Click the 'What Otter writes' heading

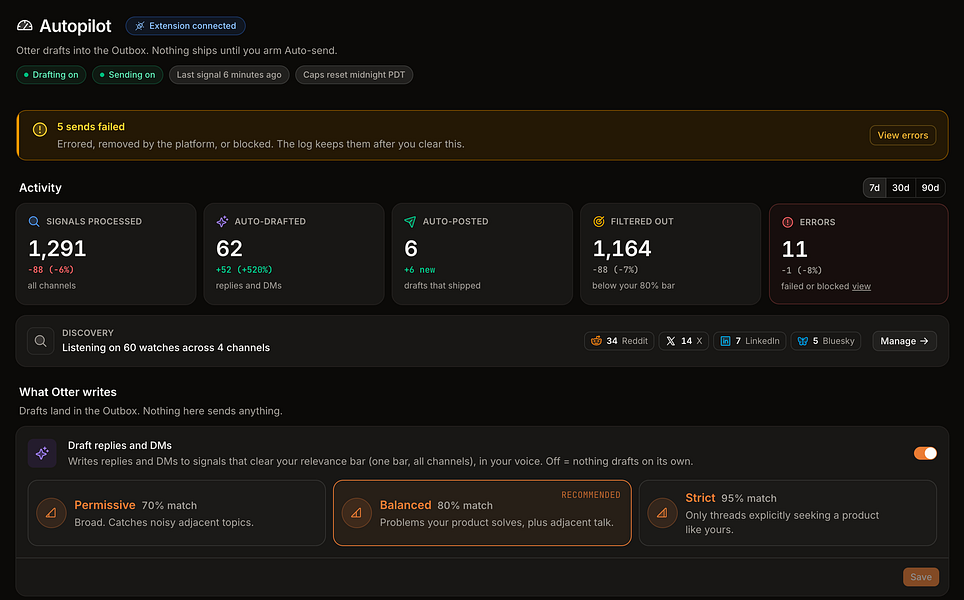click(x=68, y=392)
